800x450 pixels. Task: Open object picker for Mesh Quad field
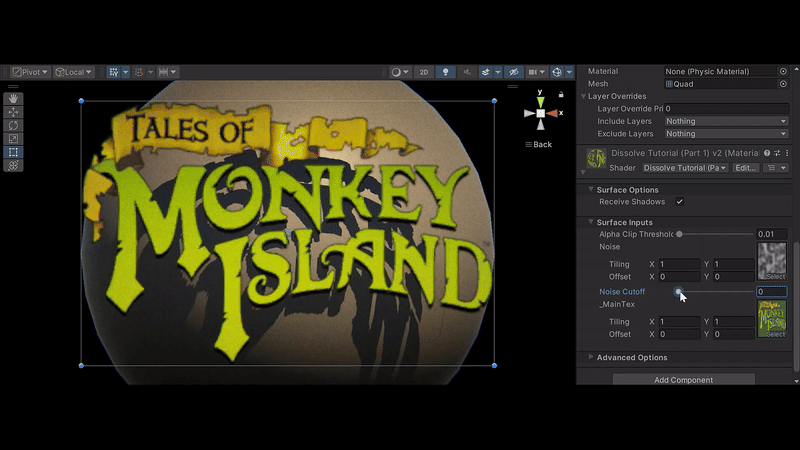tap(783, 84)
